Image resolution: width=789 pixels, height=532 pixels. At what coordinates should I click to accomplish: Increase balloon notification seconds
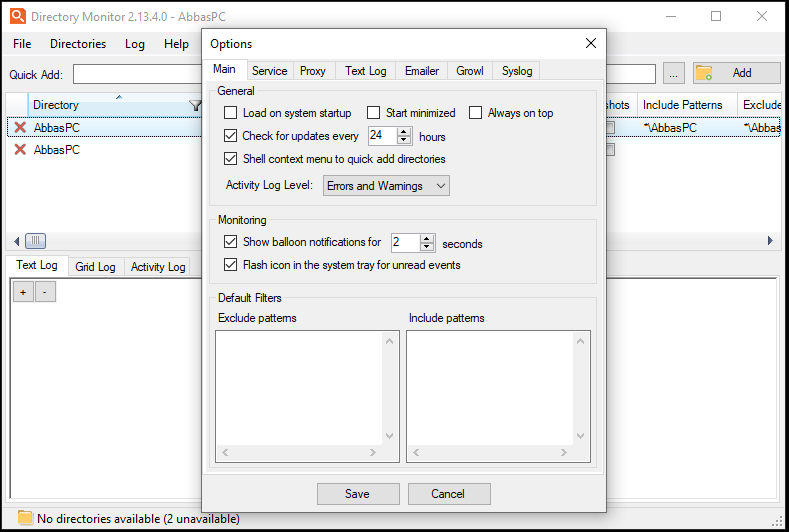click(x=427, y=239)
